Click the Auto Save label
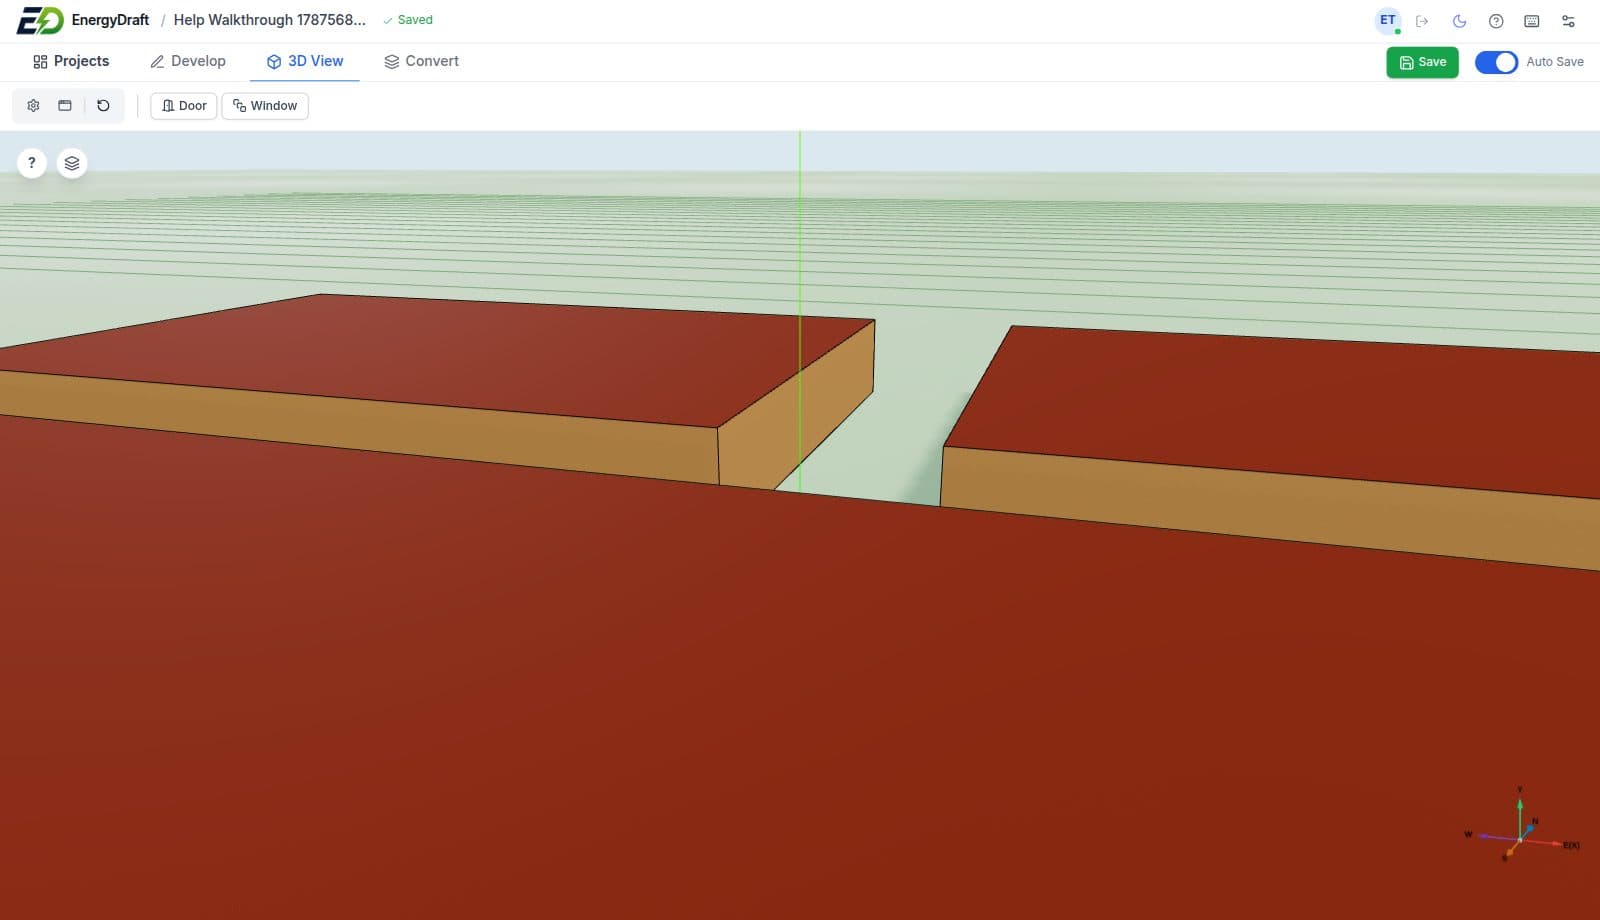Screen dimensions: 1600x920 point(1555,62)
